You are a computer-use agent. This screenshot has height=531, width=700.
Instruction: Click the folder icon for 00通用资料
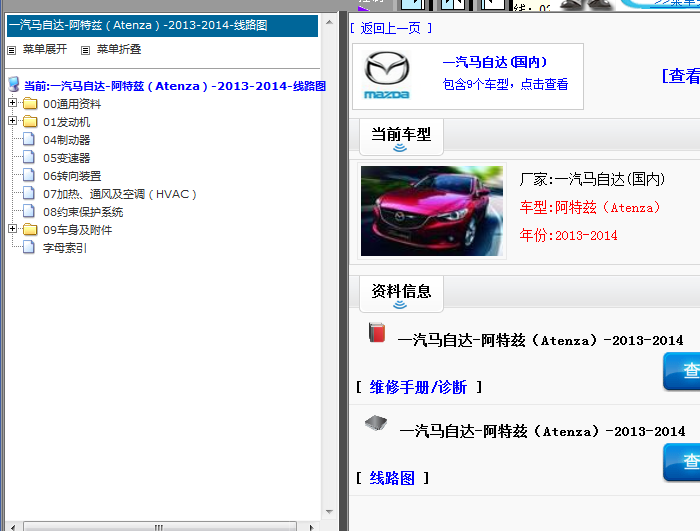pos(30,104)
